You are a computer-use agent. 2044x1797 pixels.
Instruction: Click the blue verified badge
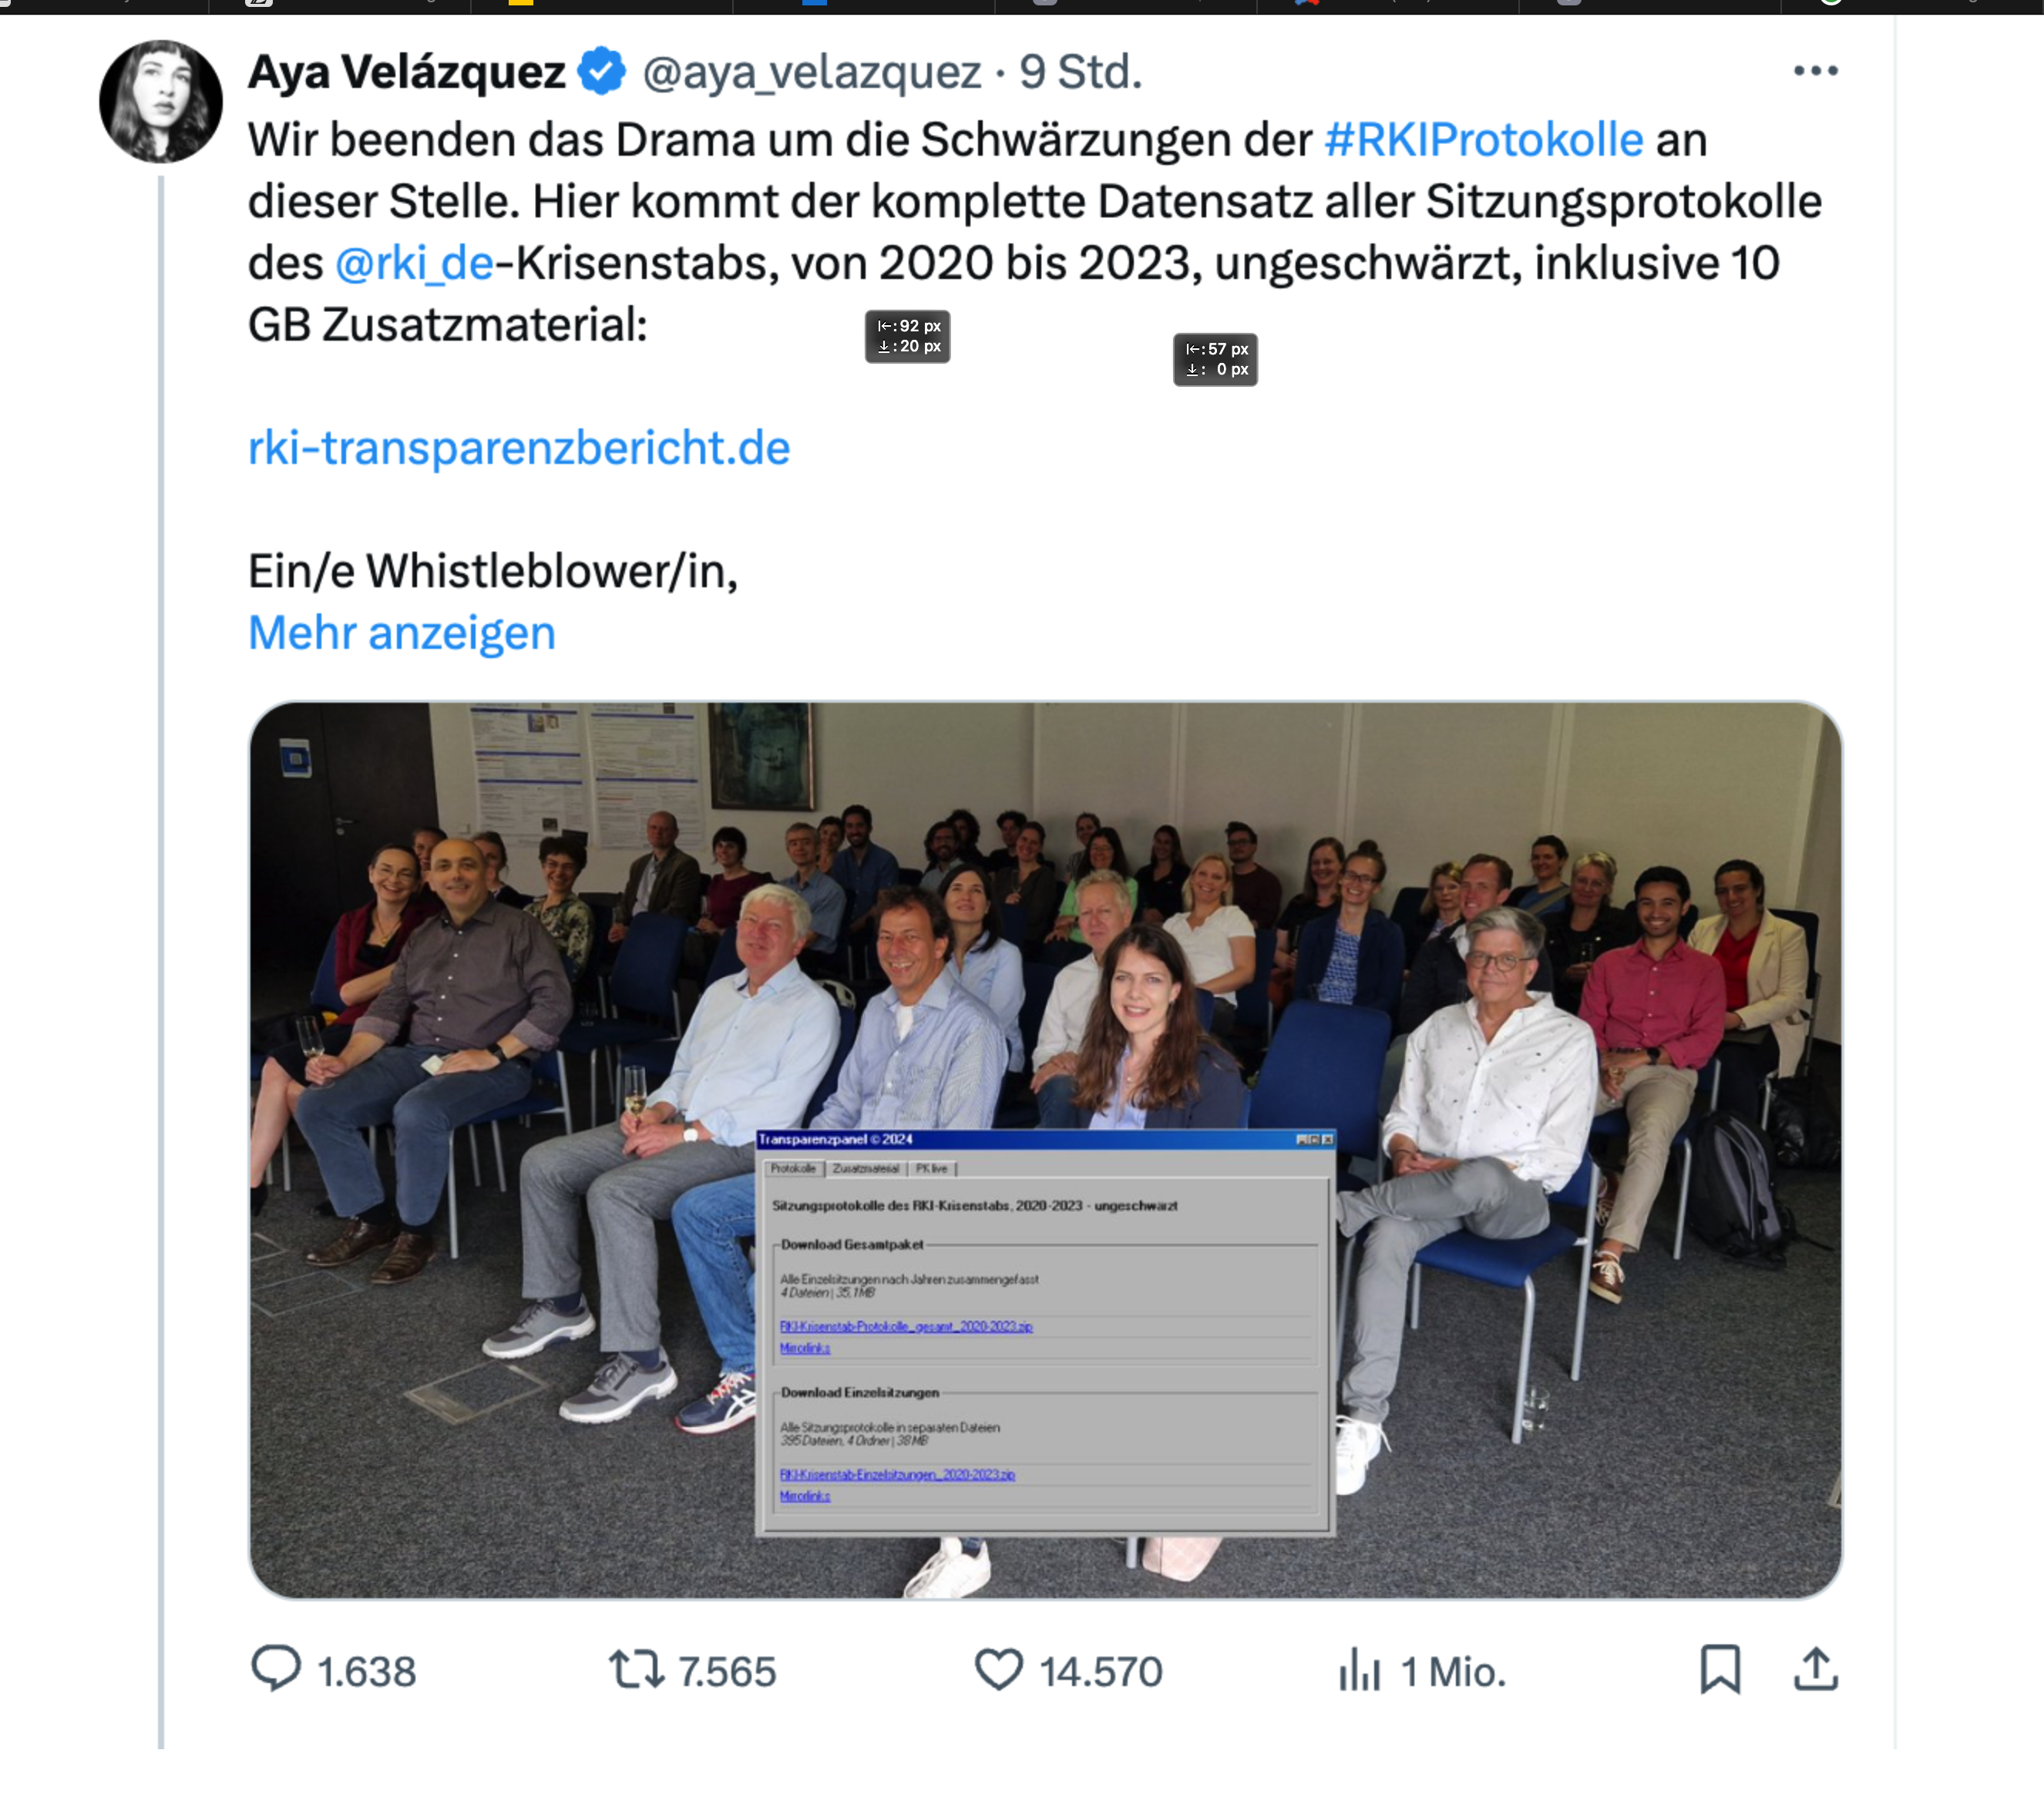pyautogui.click(x=602, y=71)
